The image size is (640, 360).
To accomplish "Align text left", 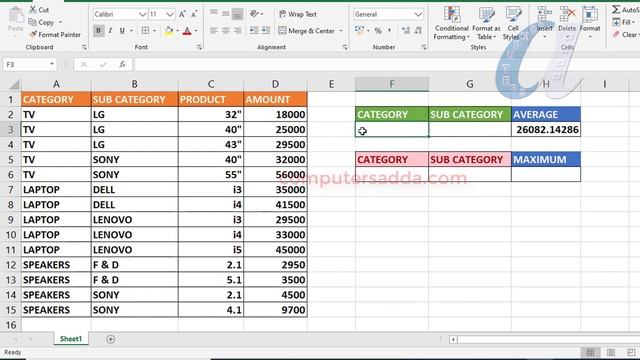I will click(x=213, y=31).
